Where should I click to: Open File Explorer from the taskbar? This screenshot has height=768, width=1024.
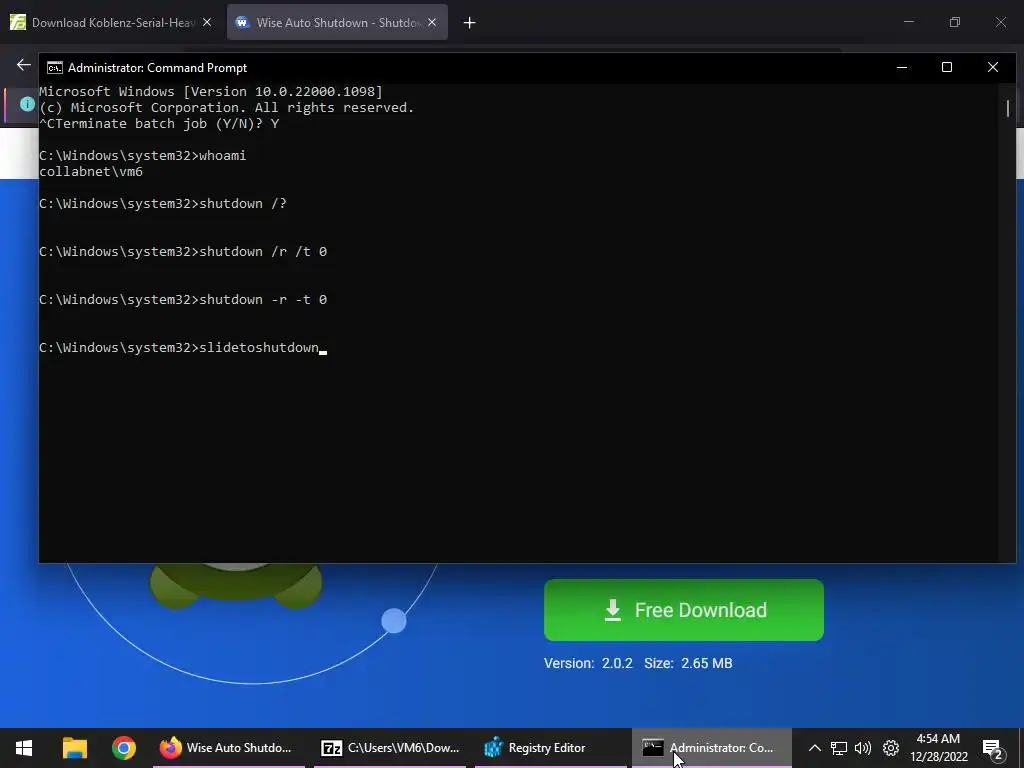coord(74,748)
